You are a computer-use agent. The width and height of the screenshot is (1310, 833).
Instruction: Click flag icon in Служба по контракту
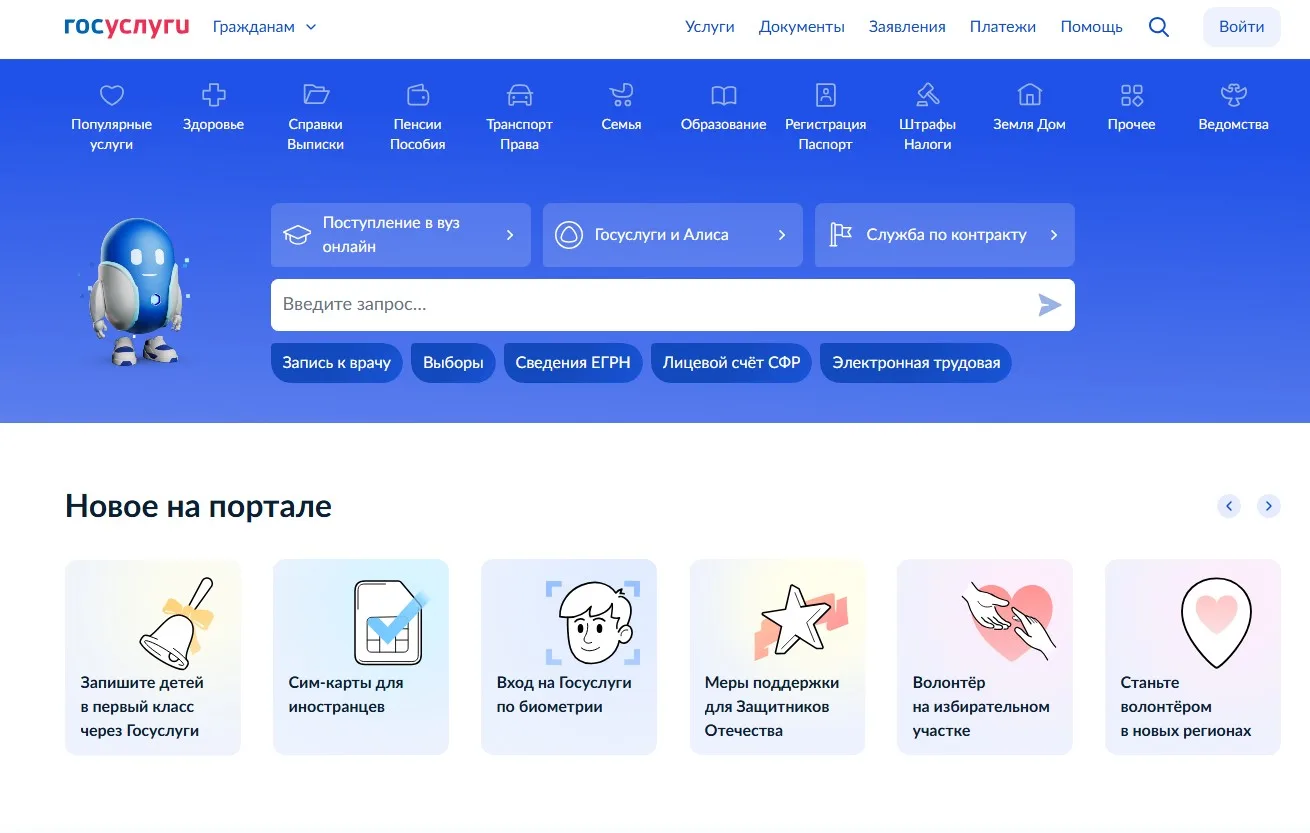841,235
